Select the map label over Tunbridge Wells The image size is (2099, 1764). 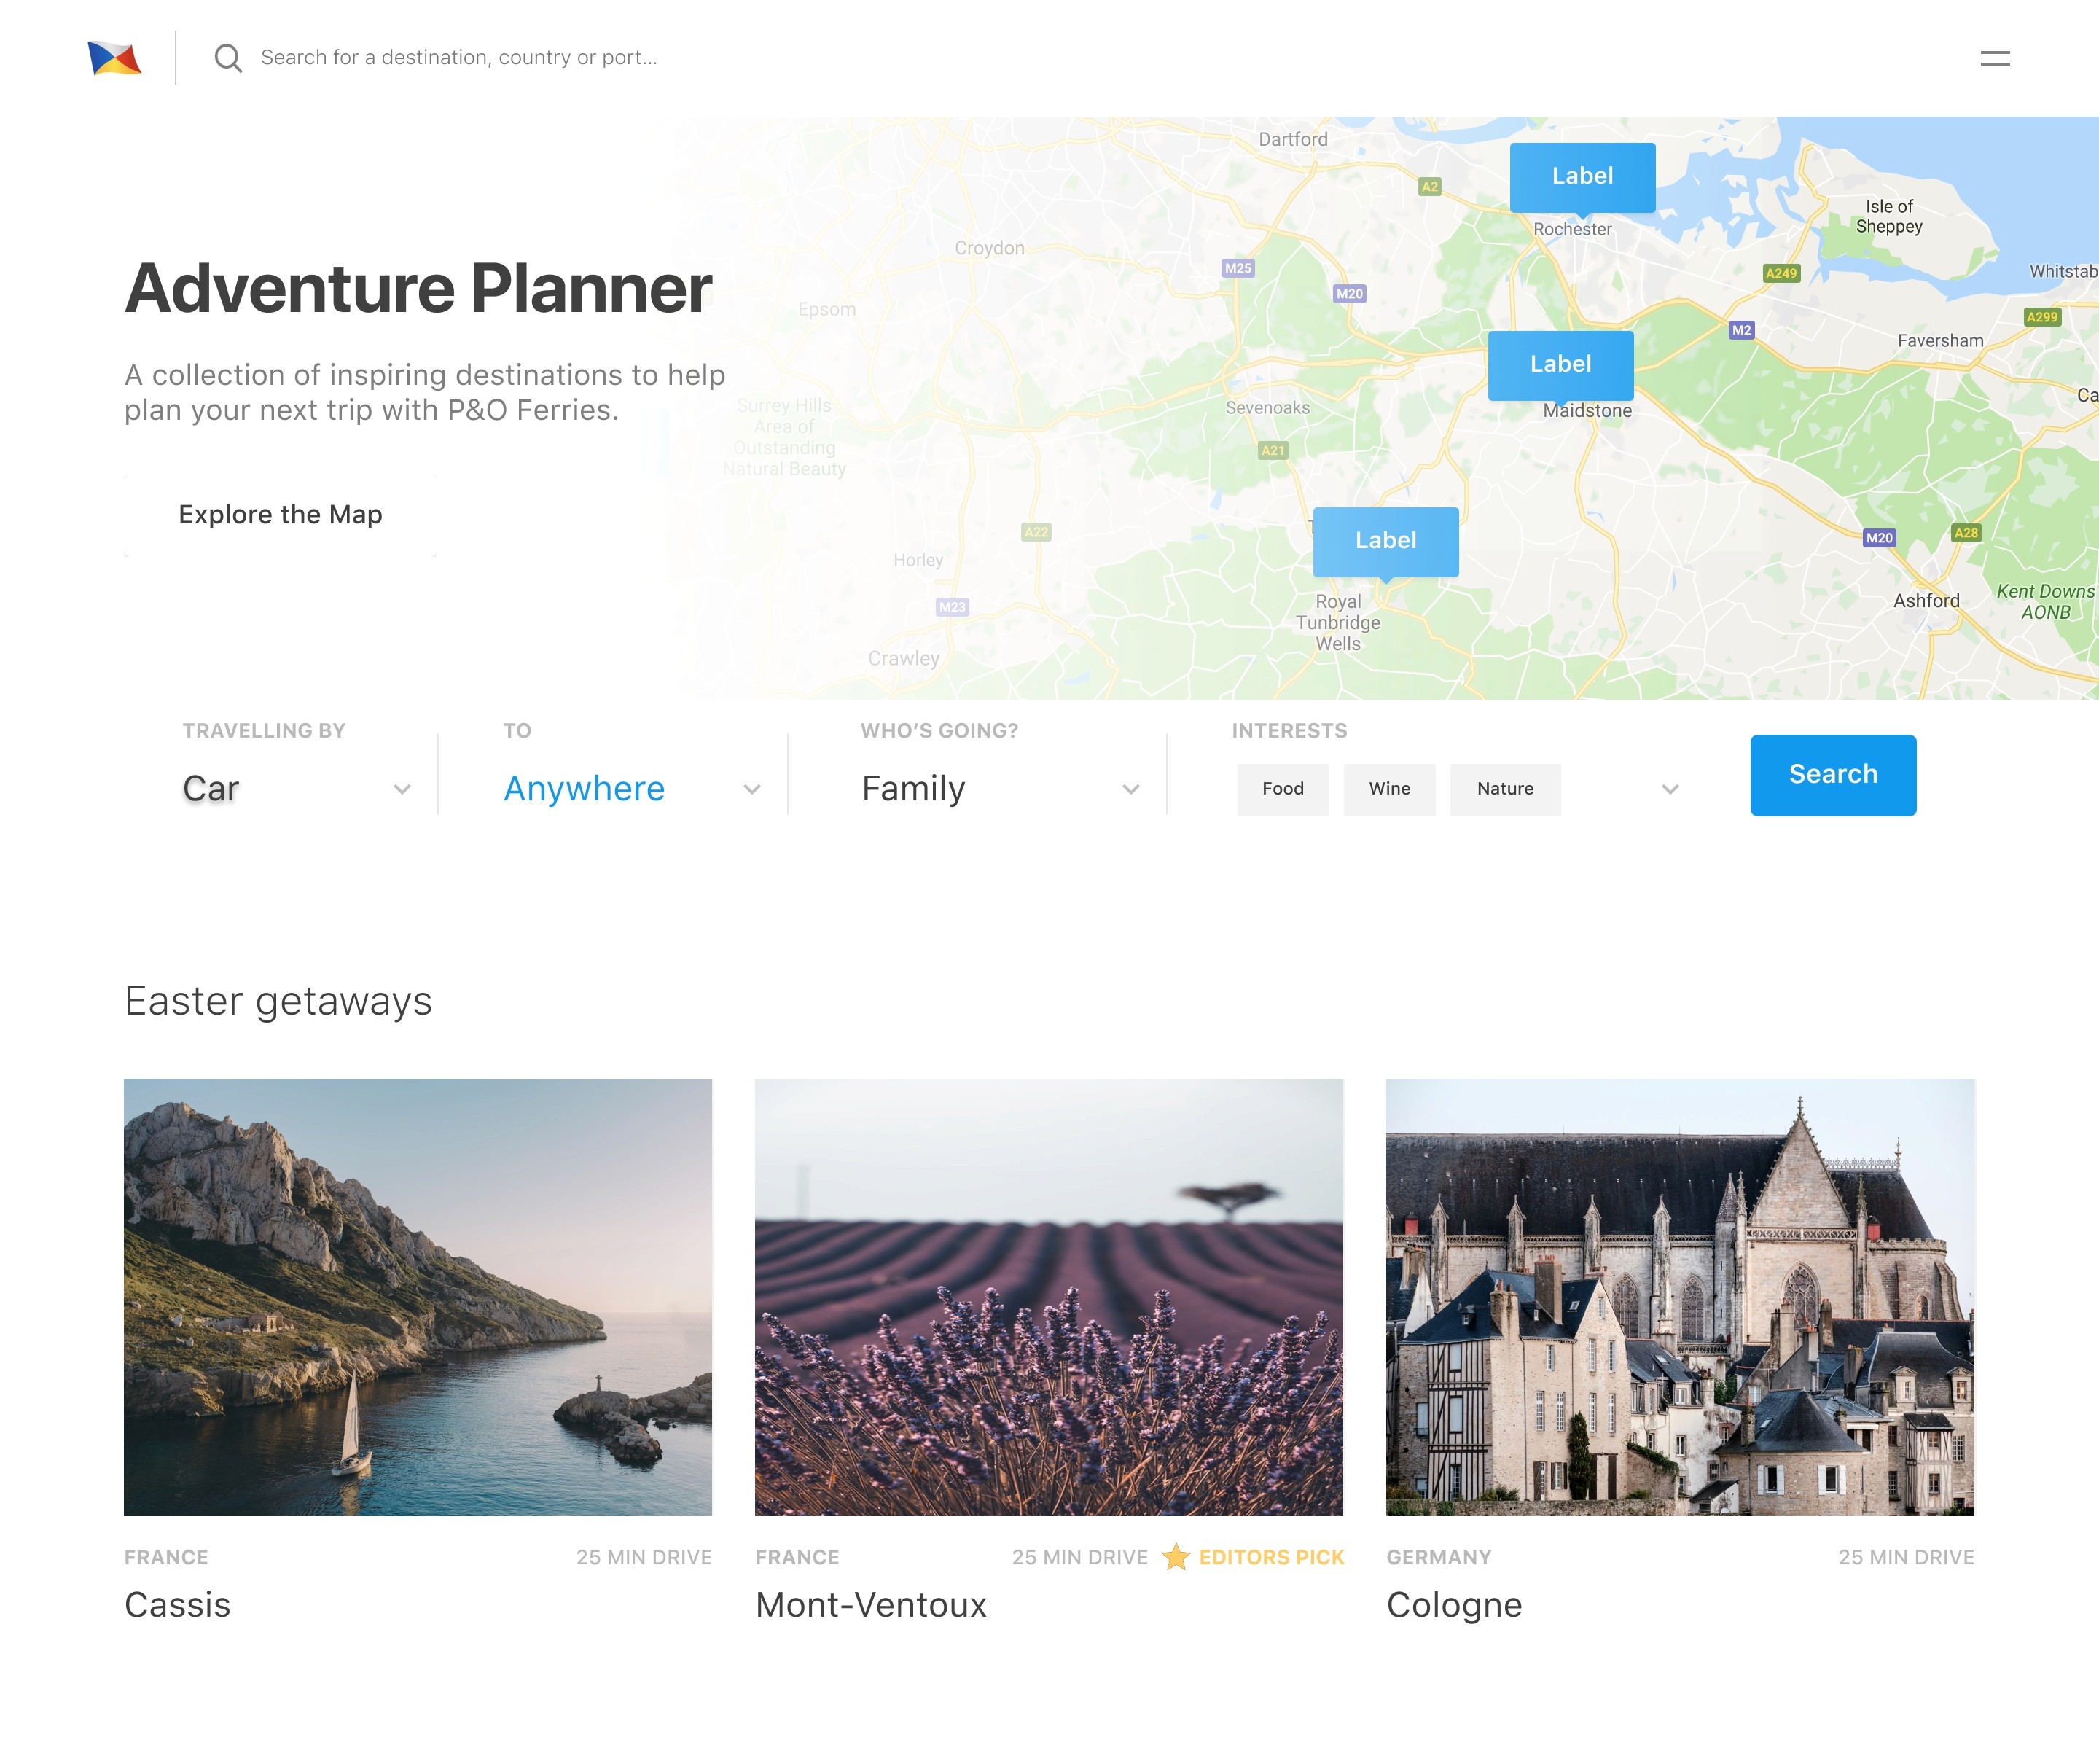point(1384,541)
